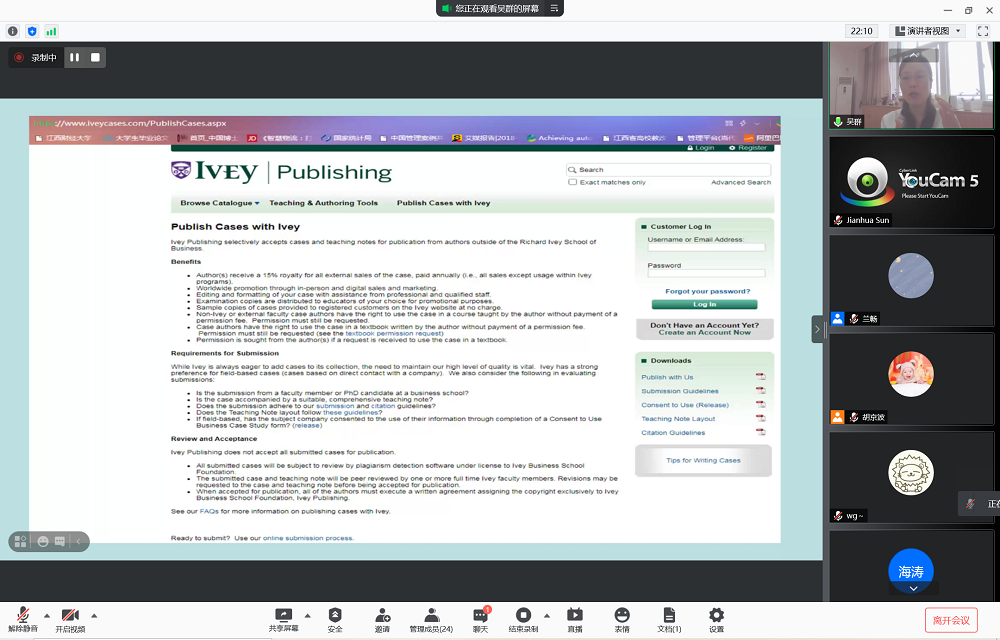Open 文档(1) documents panel
Screen dimensions: 1000x640
pos(669,619)
